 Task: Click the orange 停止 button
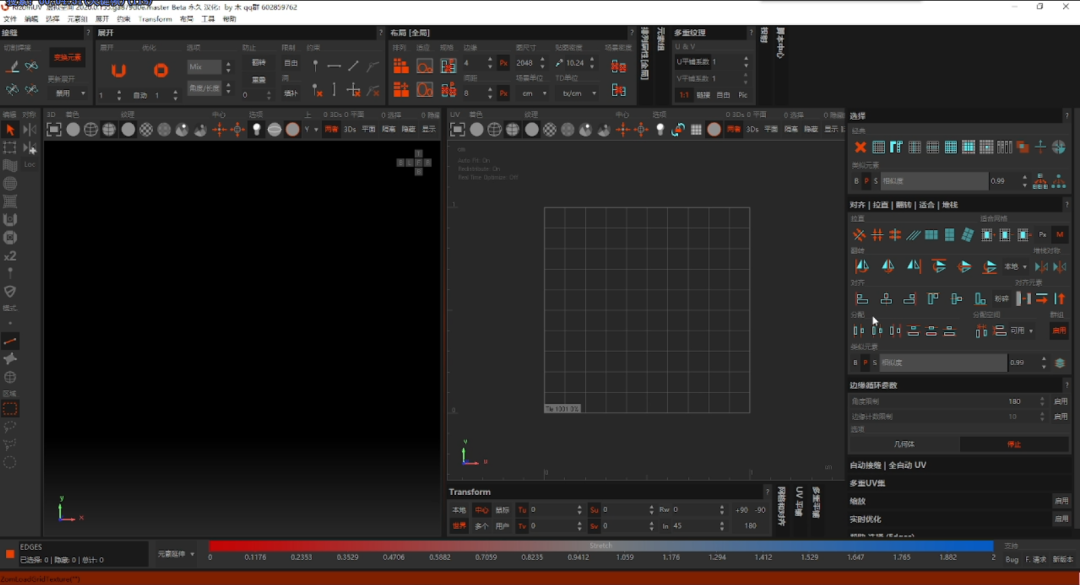point(1014,444)
